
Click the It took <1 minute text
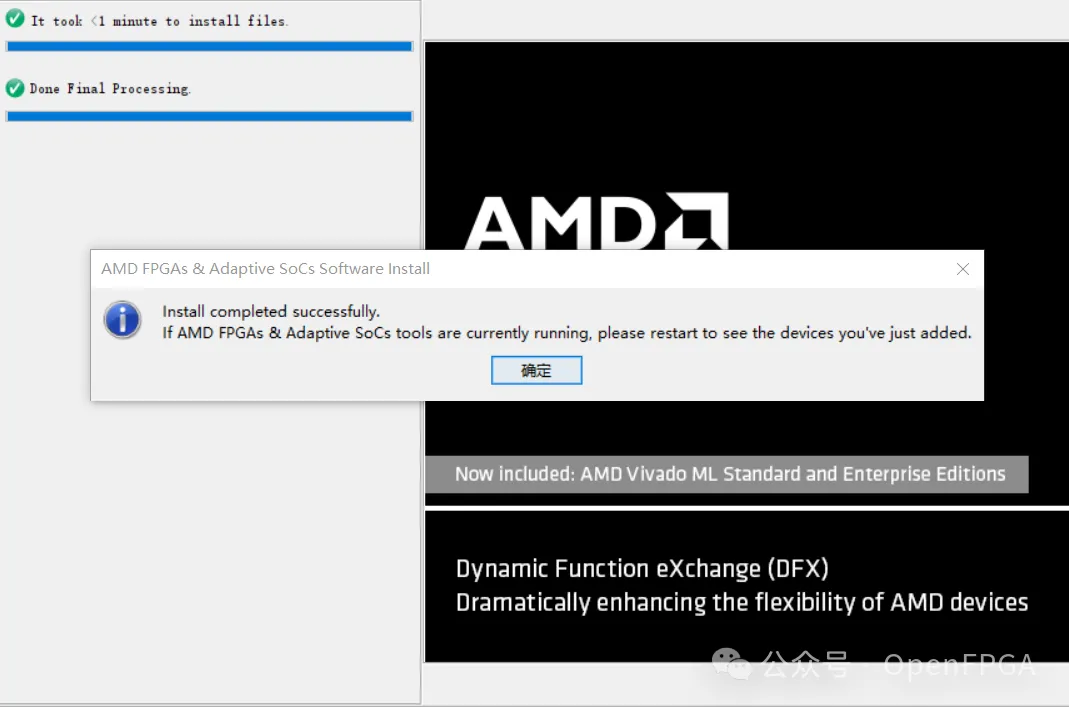click(x=159, y=21)
